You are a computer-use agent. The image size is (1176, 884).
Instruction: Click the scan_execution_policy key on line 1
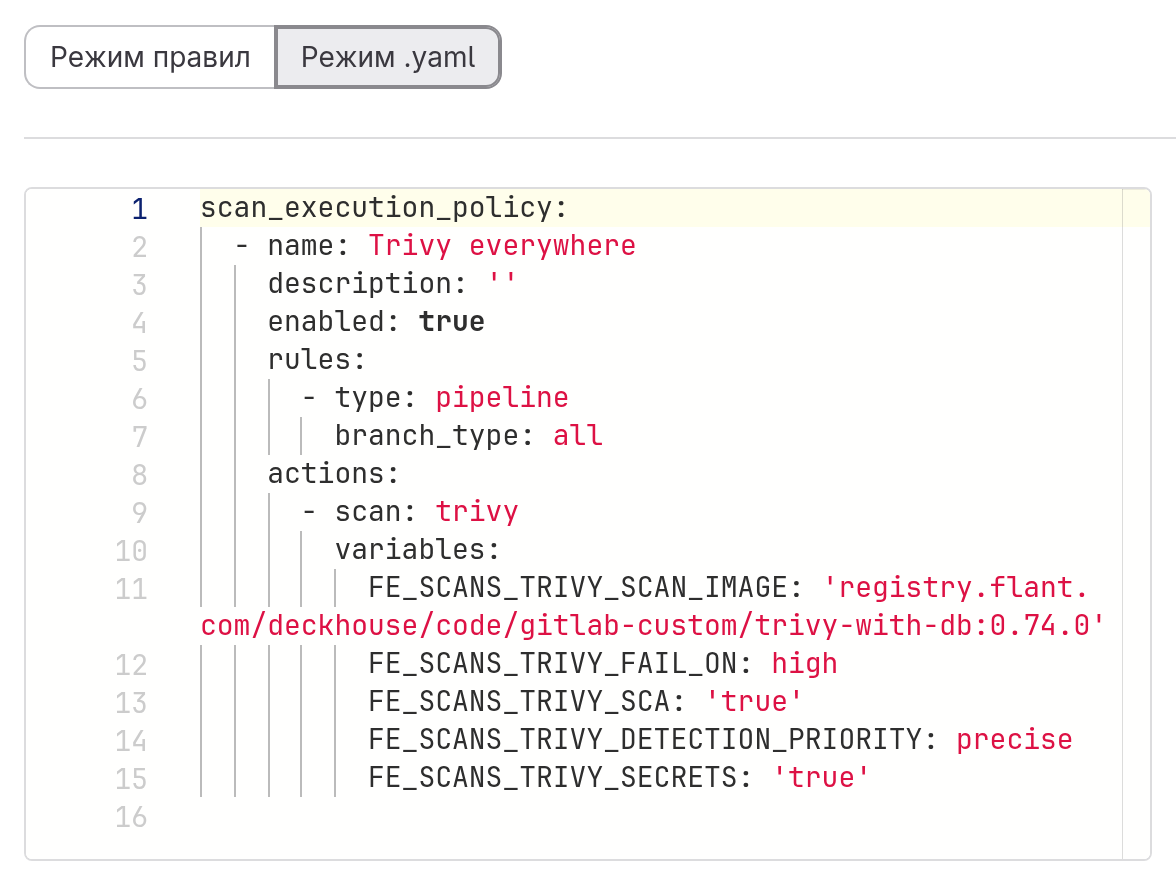(376, 208)
